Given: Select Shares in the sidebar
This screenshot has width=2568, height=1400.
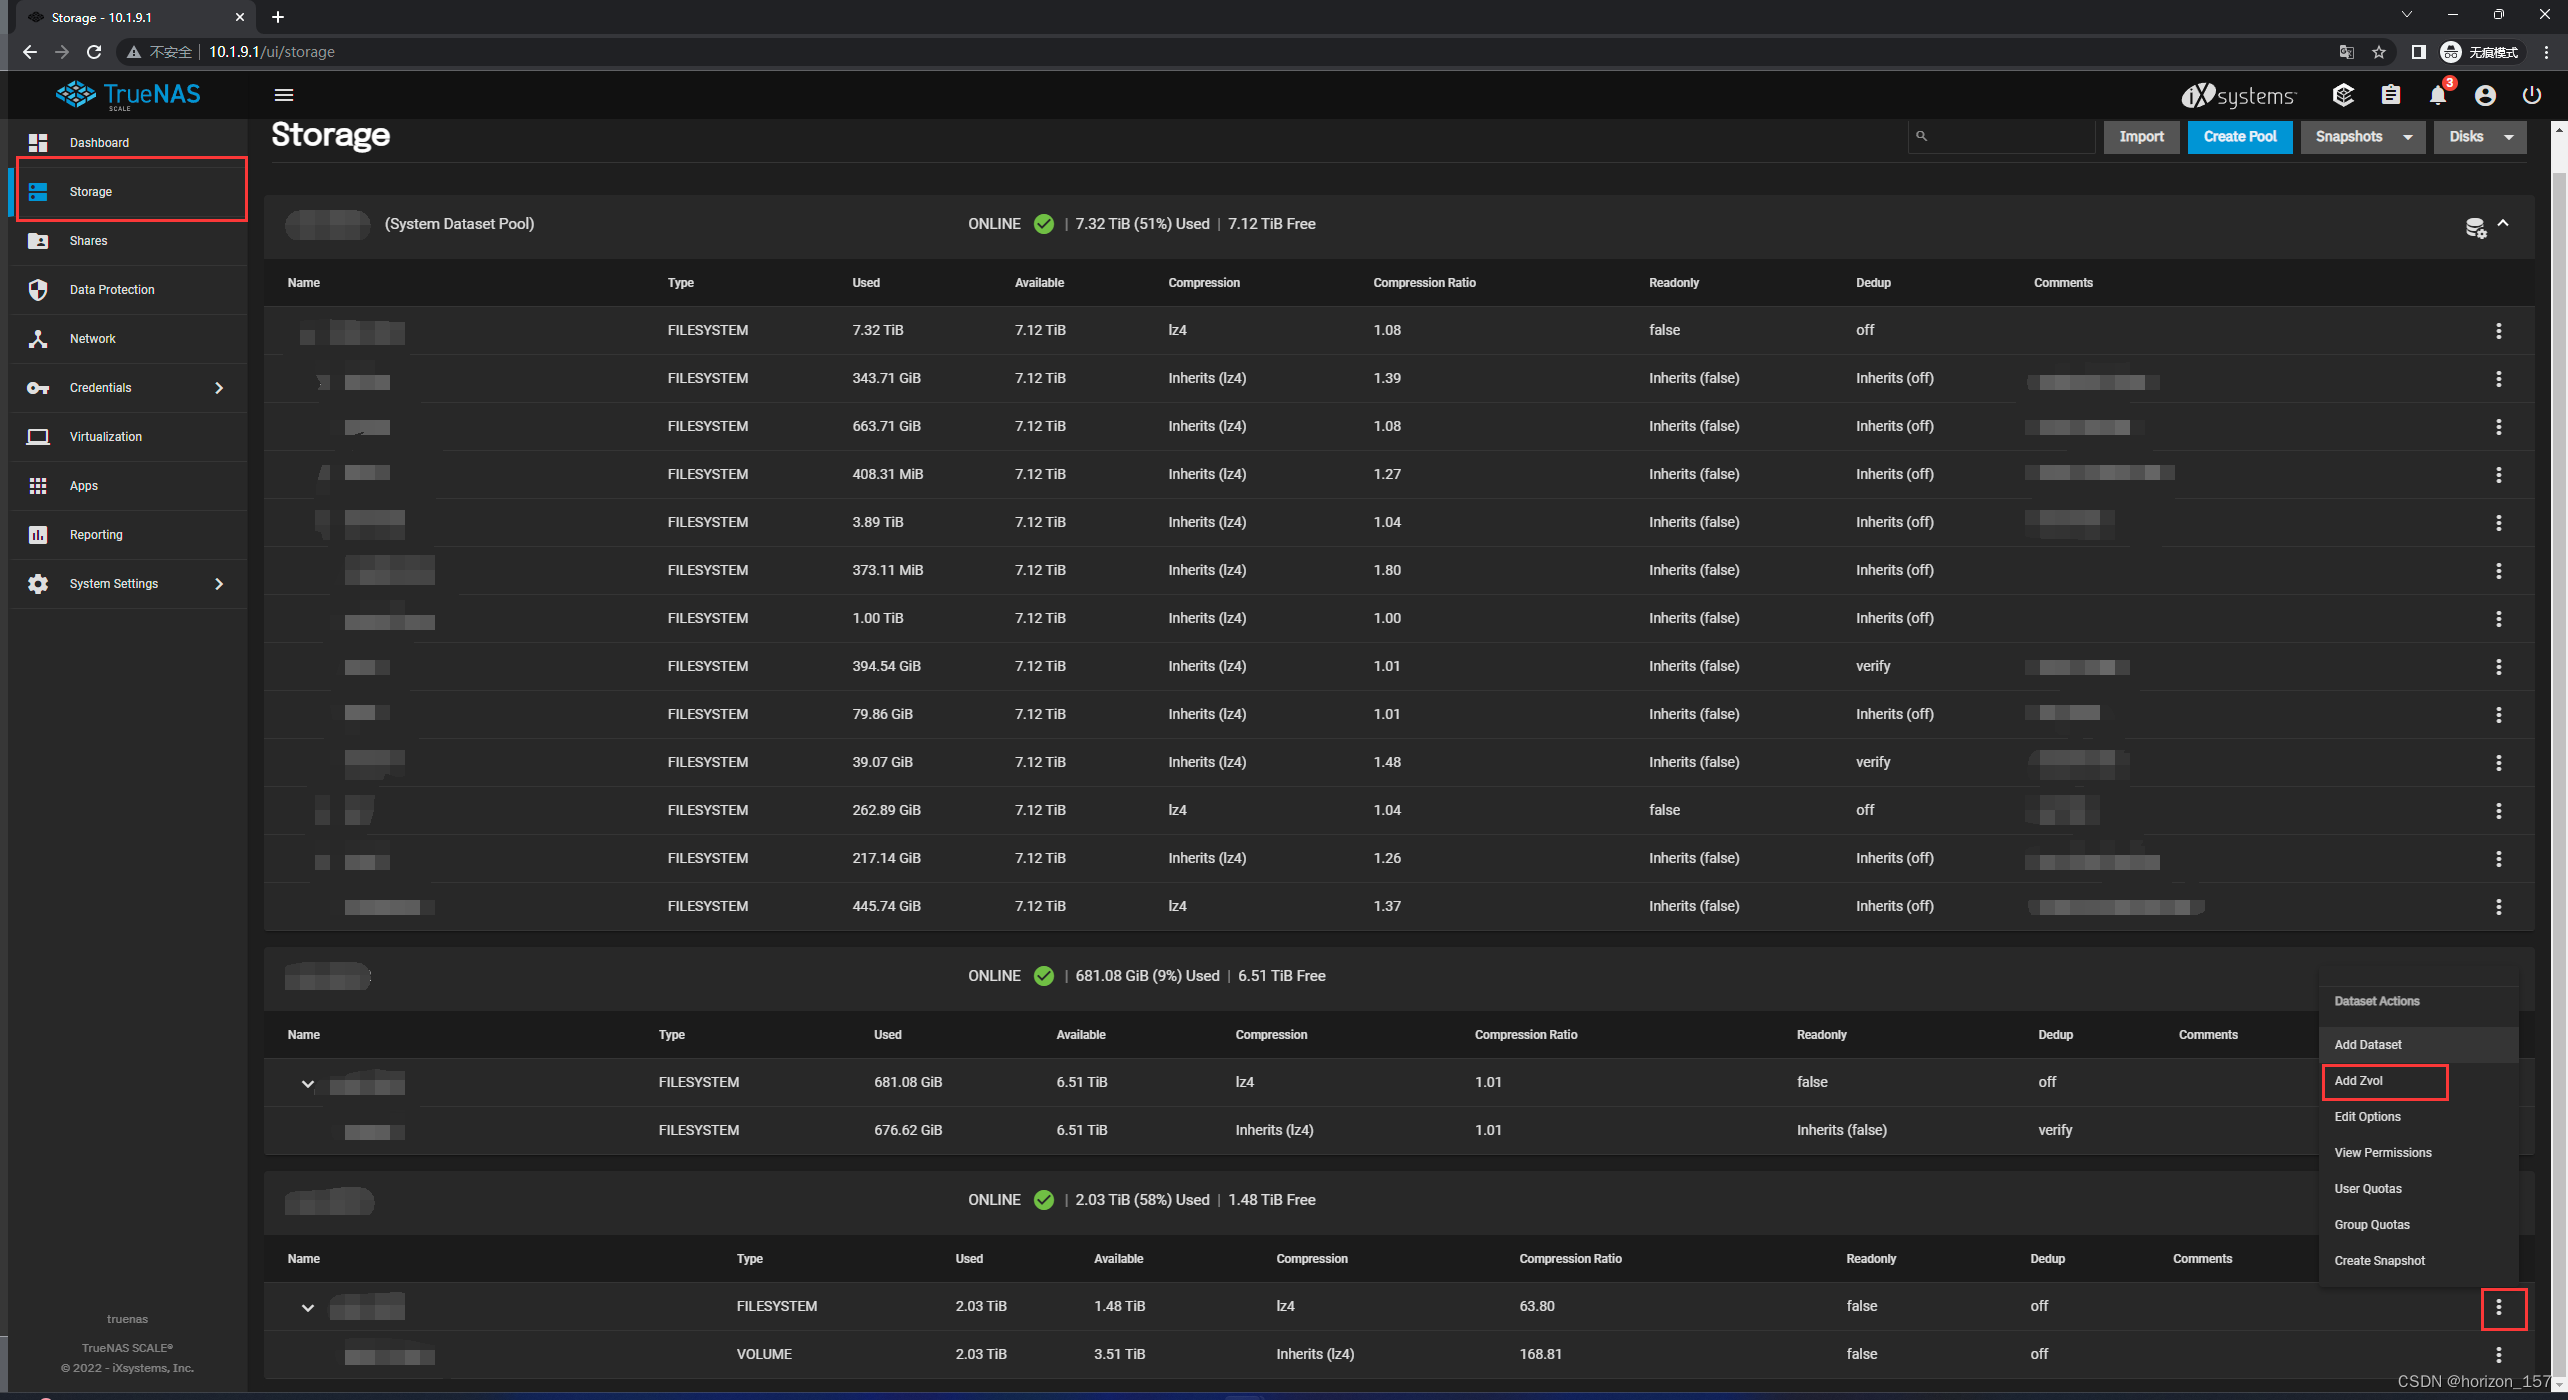Looking at the screenshot, I should coord(88,240).
